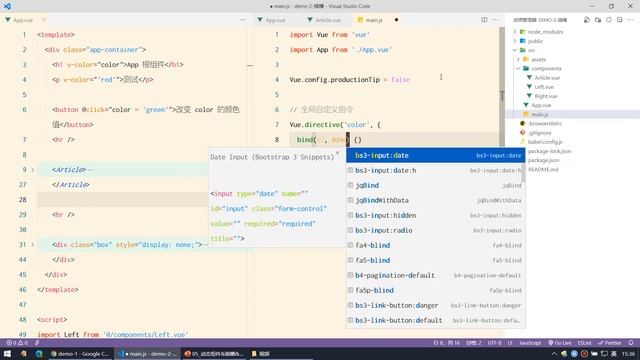Click ESLint status bar item
This screenshot has height=360, width=640.
point(584,343)
